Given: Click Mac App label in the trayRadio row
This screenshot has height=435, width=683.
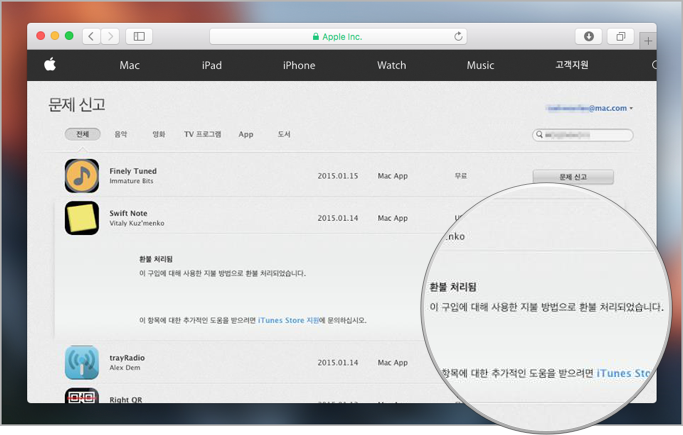Looking at the screenshot, I should click(392, 362).
